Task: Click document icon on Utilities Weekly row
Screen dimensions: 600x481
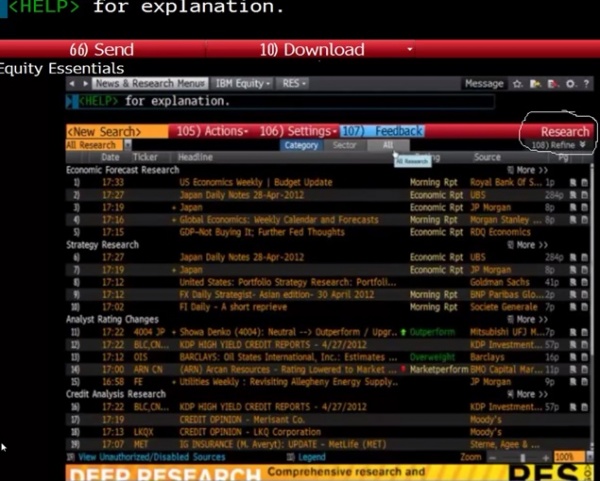Action: coord(584,382)
